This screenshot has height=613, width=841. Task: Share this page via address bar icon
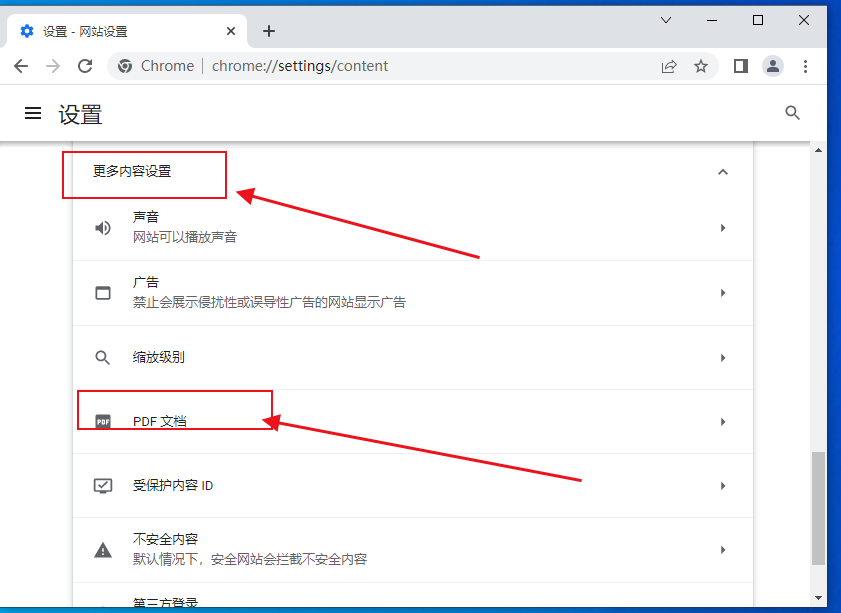coord(669,67)
